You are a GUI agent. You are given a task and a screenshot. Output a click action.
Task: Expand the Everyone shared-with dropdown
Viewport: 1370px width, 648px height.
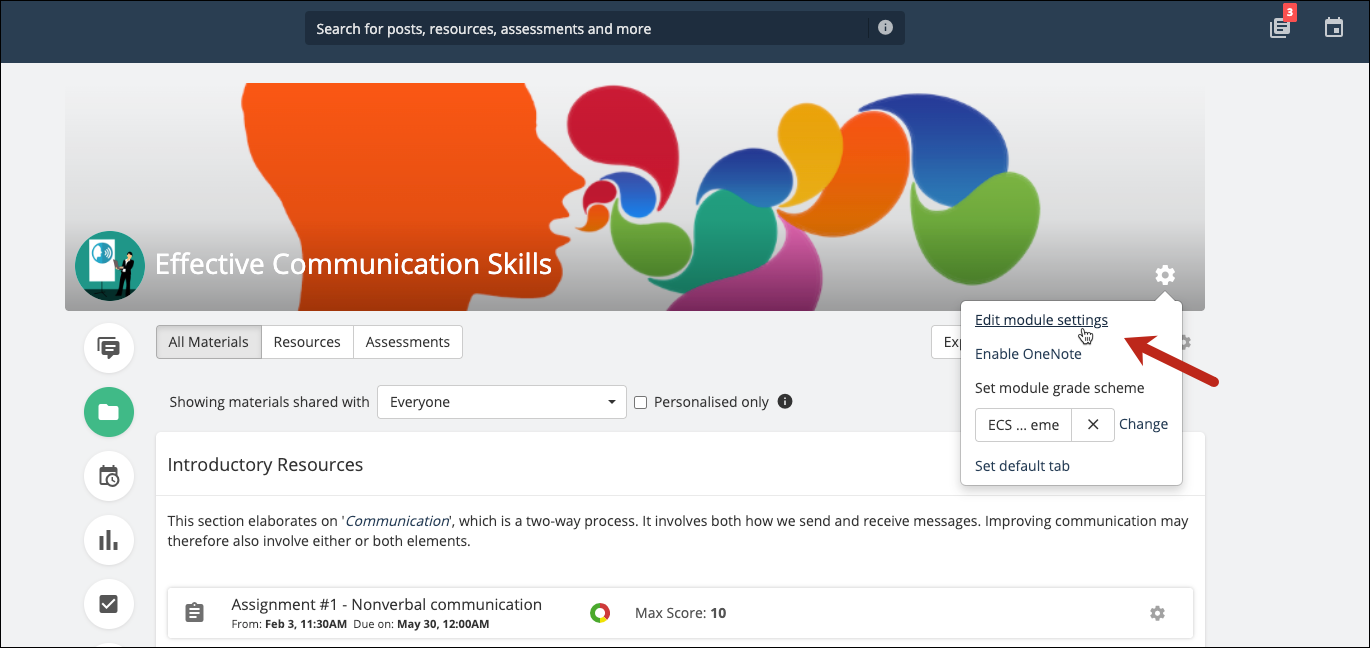[501, 402]
